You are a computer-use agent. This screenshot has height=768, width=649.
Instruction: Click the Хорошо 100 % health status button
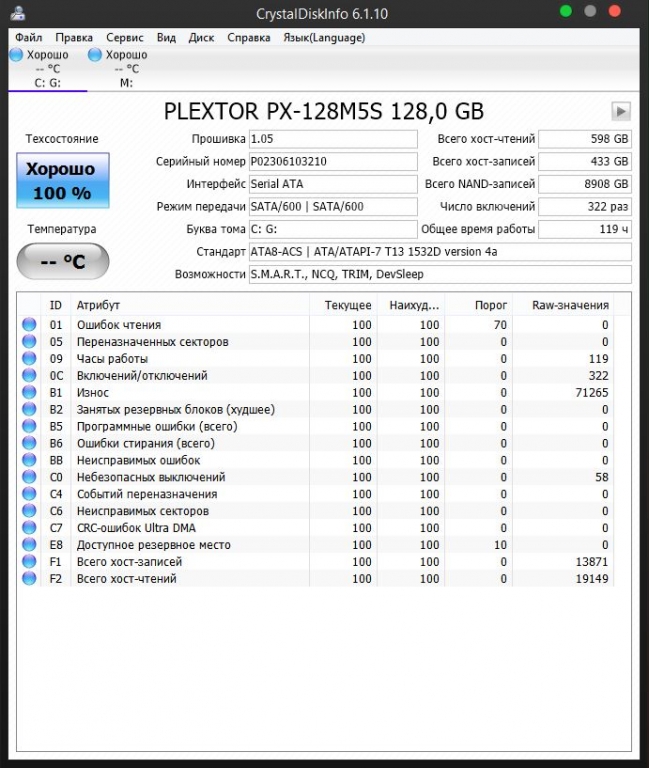tap(63, 181)
